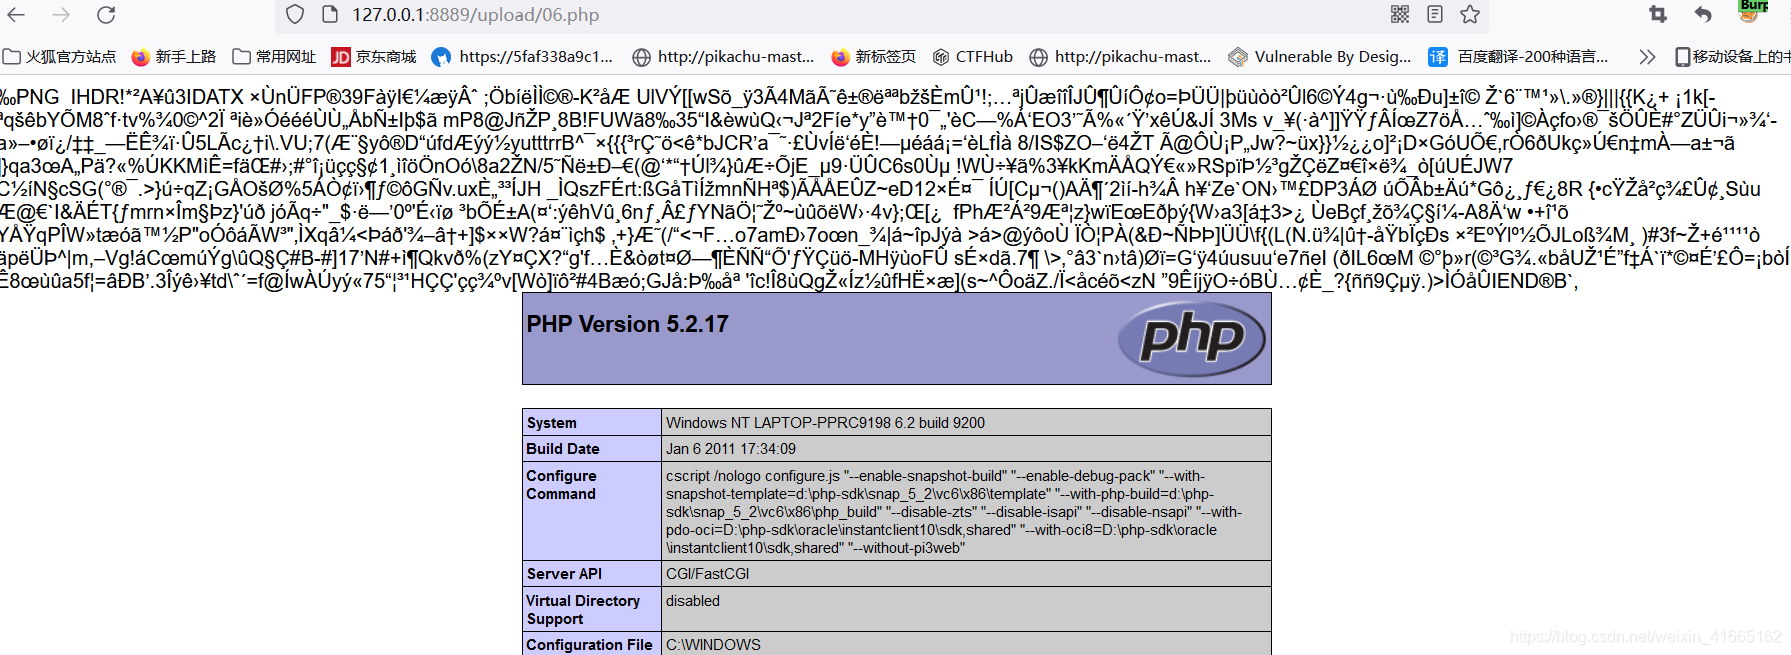
Task: Click the Configure Command row label
Action: 561,485
